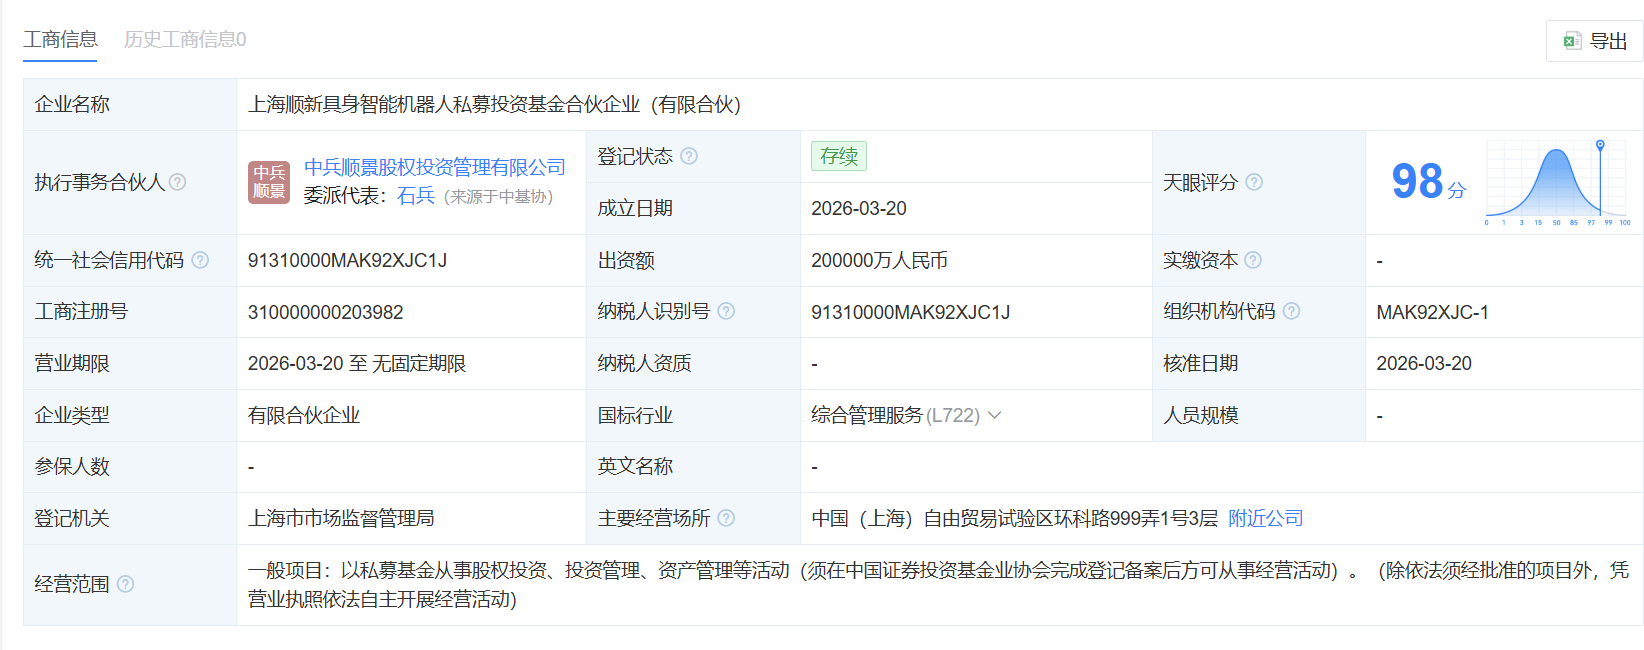Select organization code MAK92XJC-1
Screen dimensions: 1644x650
pos(1432,312)
